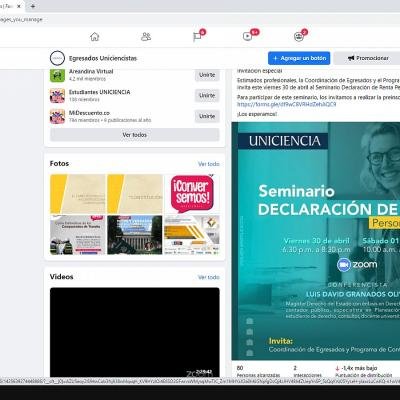Click the MiDescuento.co group icon
Image resolution: width=400 pixels, height=400 pixels.
tap(57, 116)
